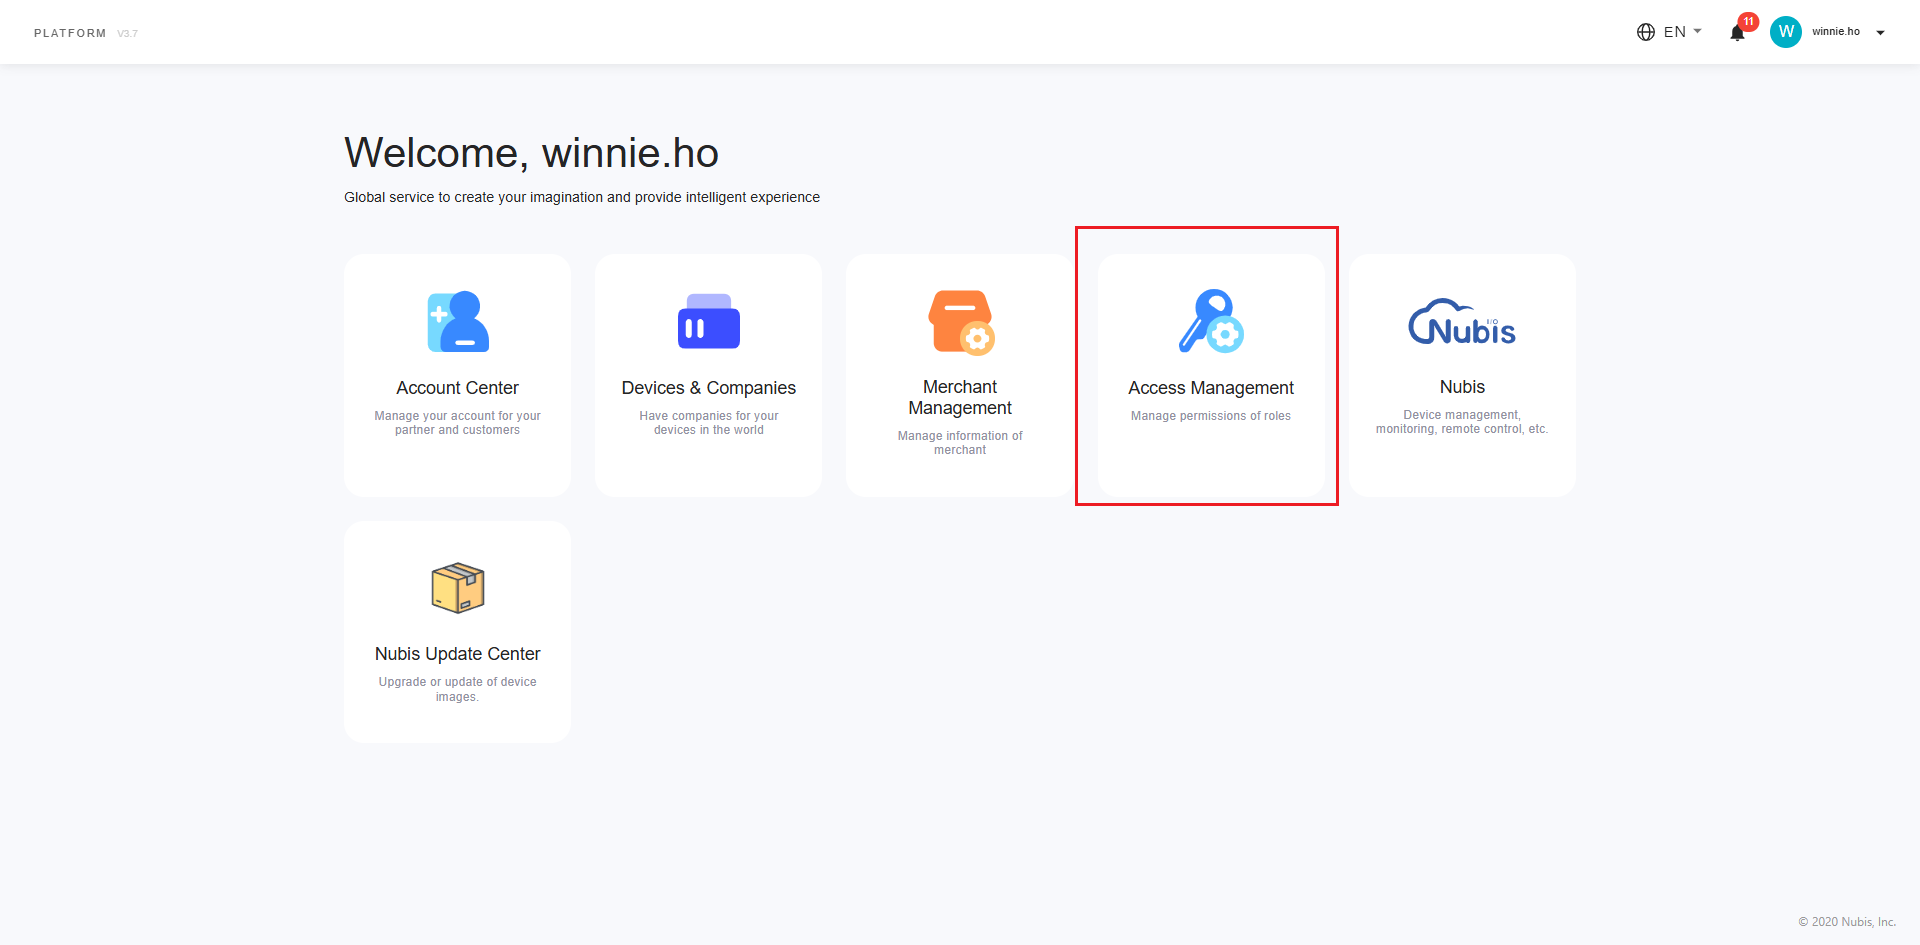1920x945 pixels.
Task: Click the globe language icon
Action: [x=1646, y=32]
